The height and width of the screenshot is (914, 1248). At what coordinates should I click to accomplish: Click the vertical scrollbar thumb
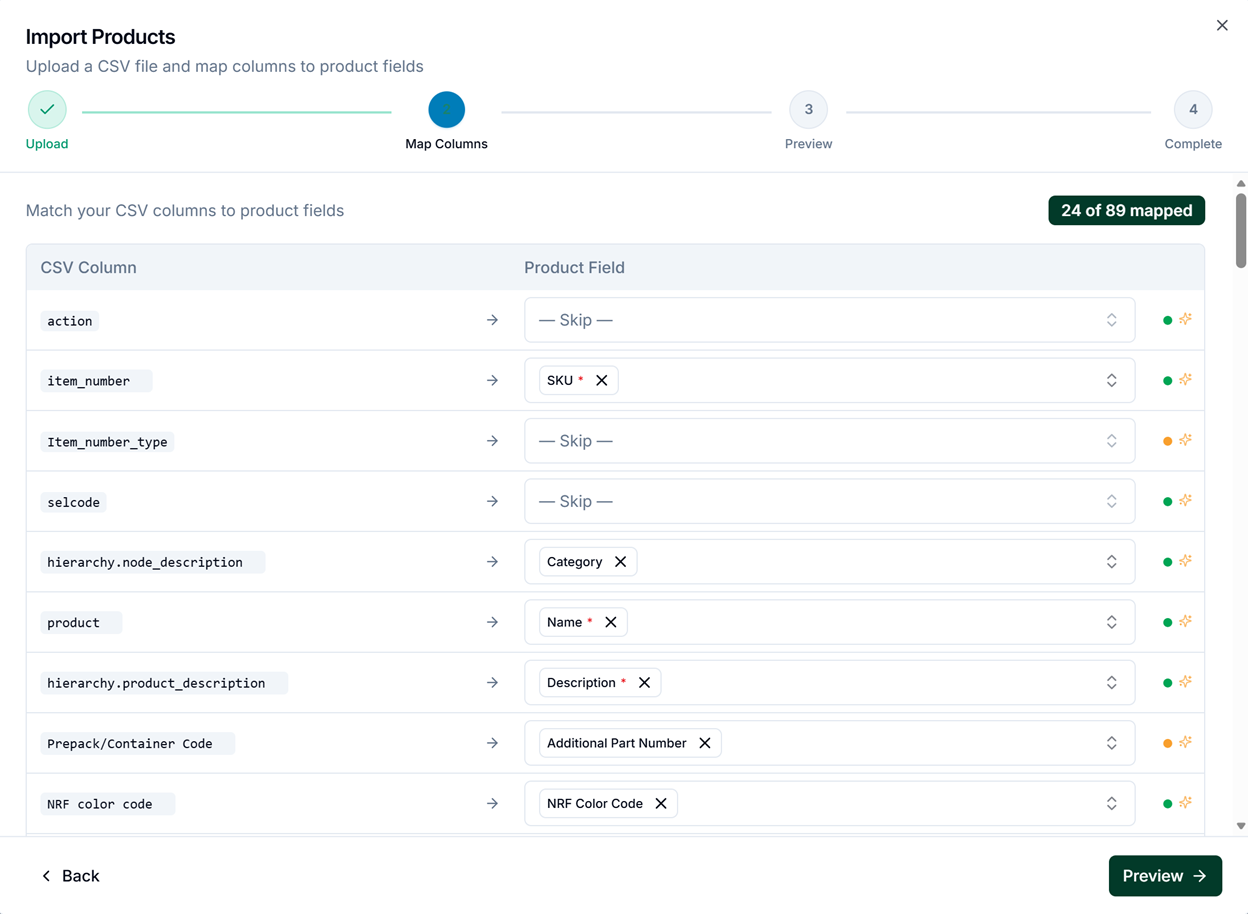pyautogui.click(x=1241, y=230)
